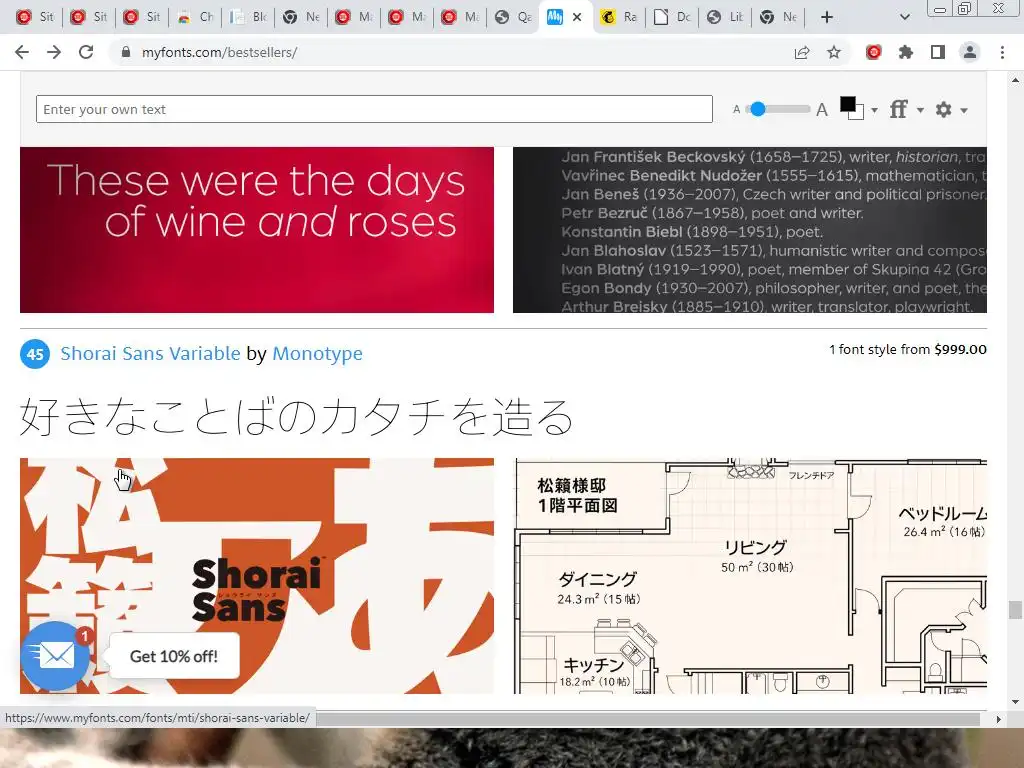Switch to the Ch tab

pos(196,17)
